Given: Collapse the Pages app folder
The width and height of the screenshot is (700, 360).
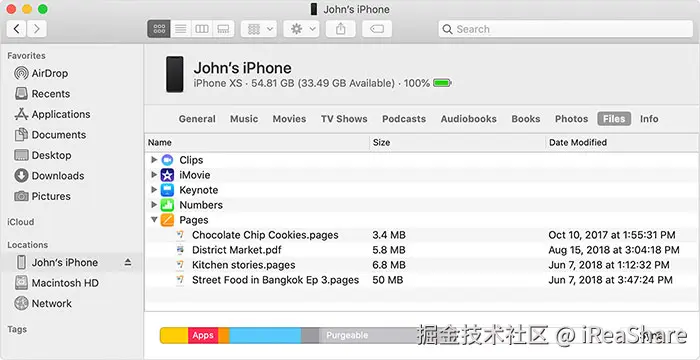Looking at the screenshot, I should point(154,220).
